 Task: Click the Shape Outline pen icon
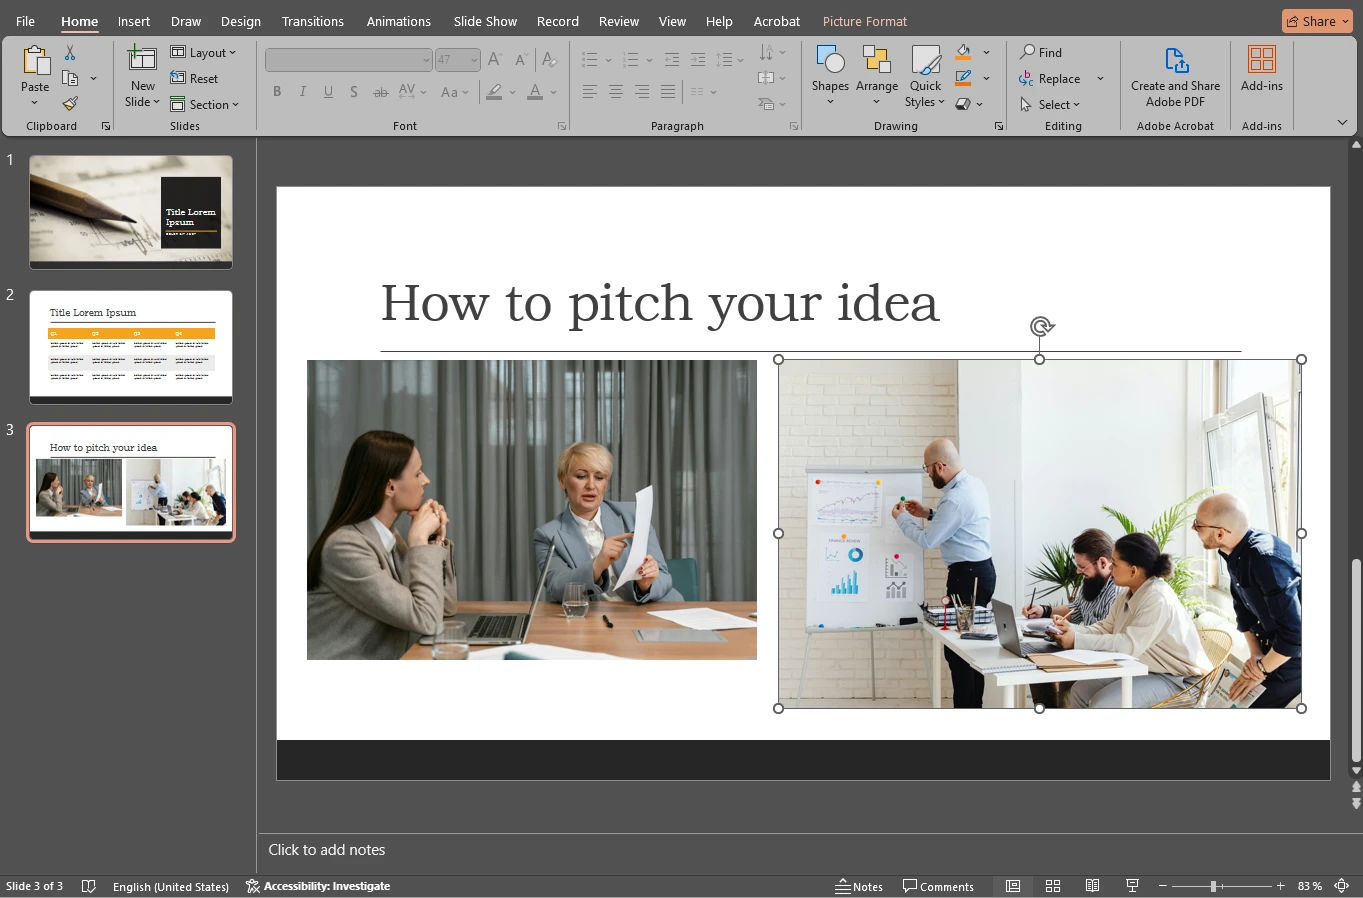click(x=964, y=78)
